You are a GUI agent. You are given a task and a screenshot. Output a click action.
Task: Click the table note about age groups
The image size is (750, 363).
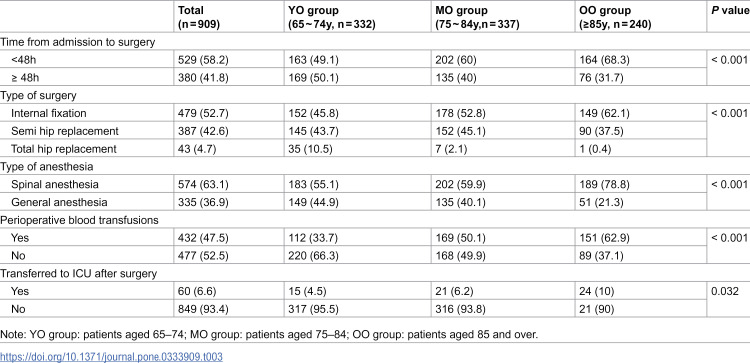tap(269, 335)
